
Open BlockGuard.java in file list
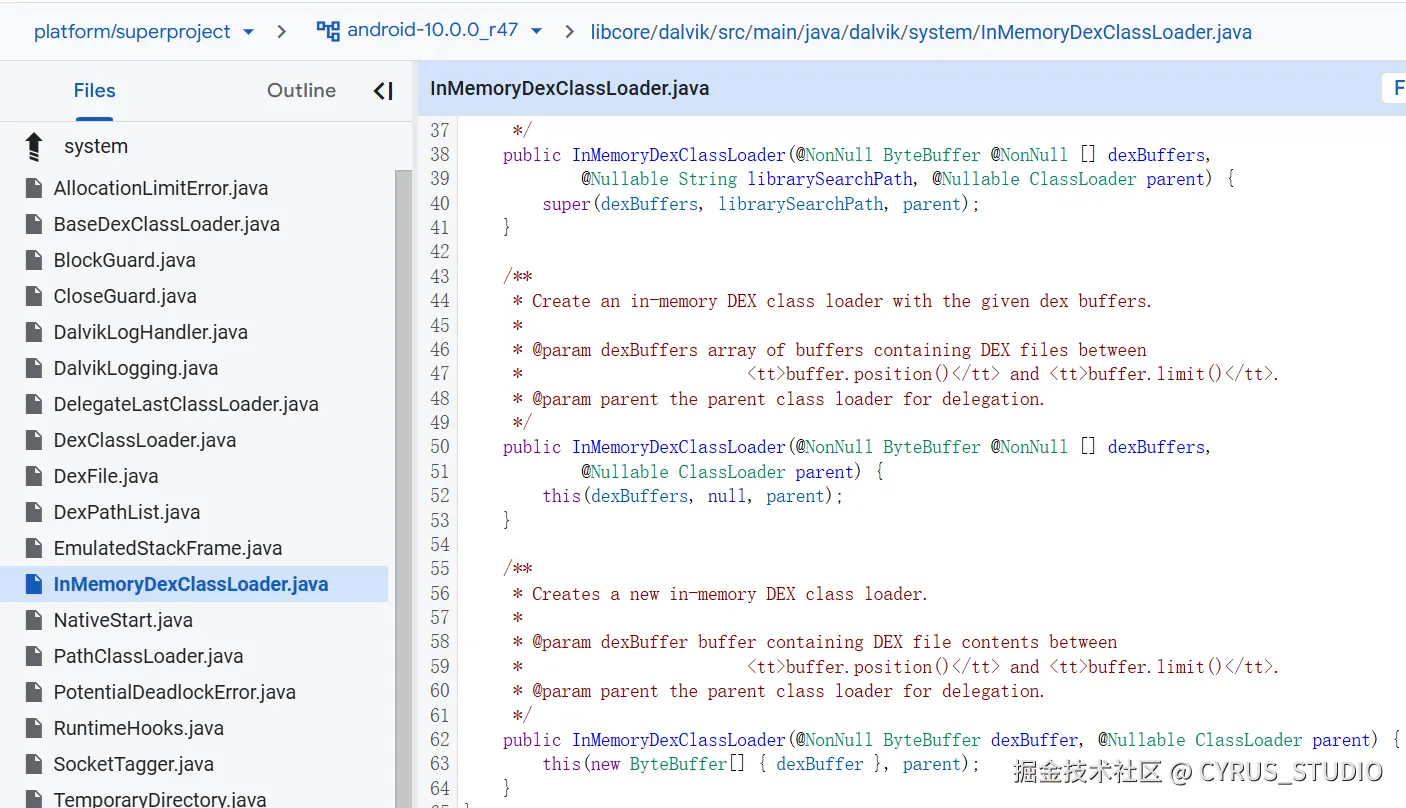(125, 260)
